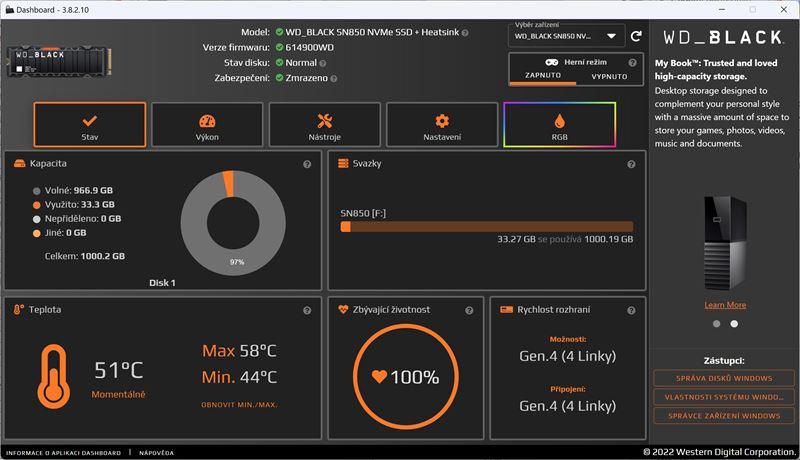Screen dimensions: 800x460
Task: Expand the Výběr zařízení device dropdown
Action: click(x=566, y=36)
